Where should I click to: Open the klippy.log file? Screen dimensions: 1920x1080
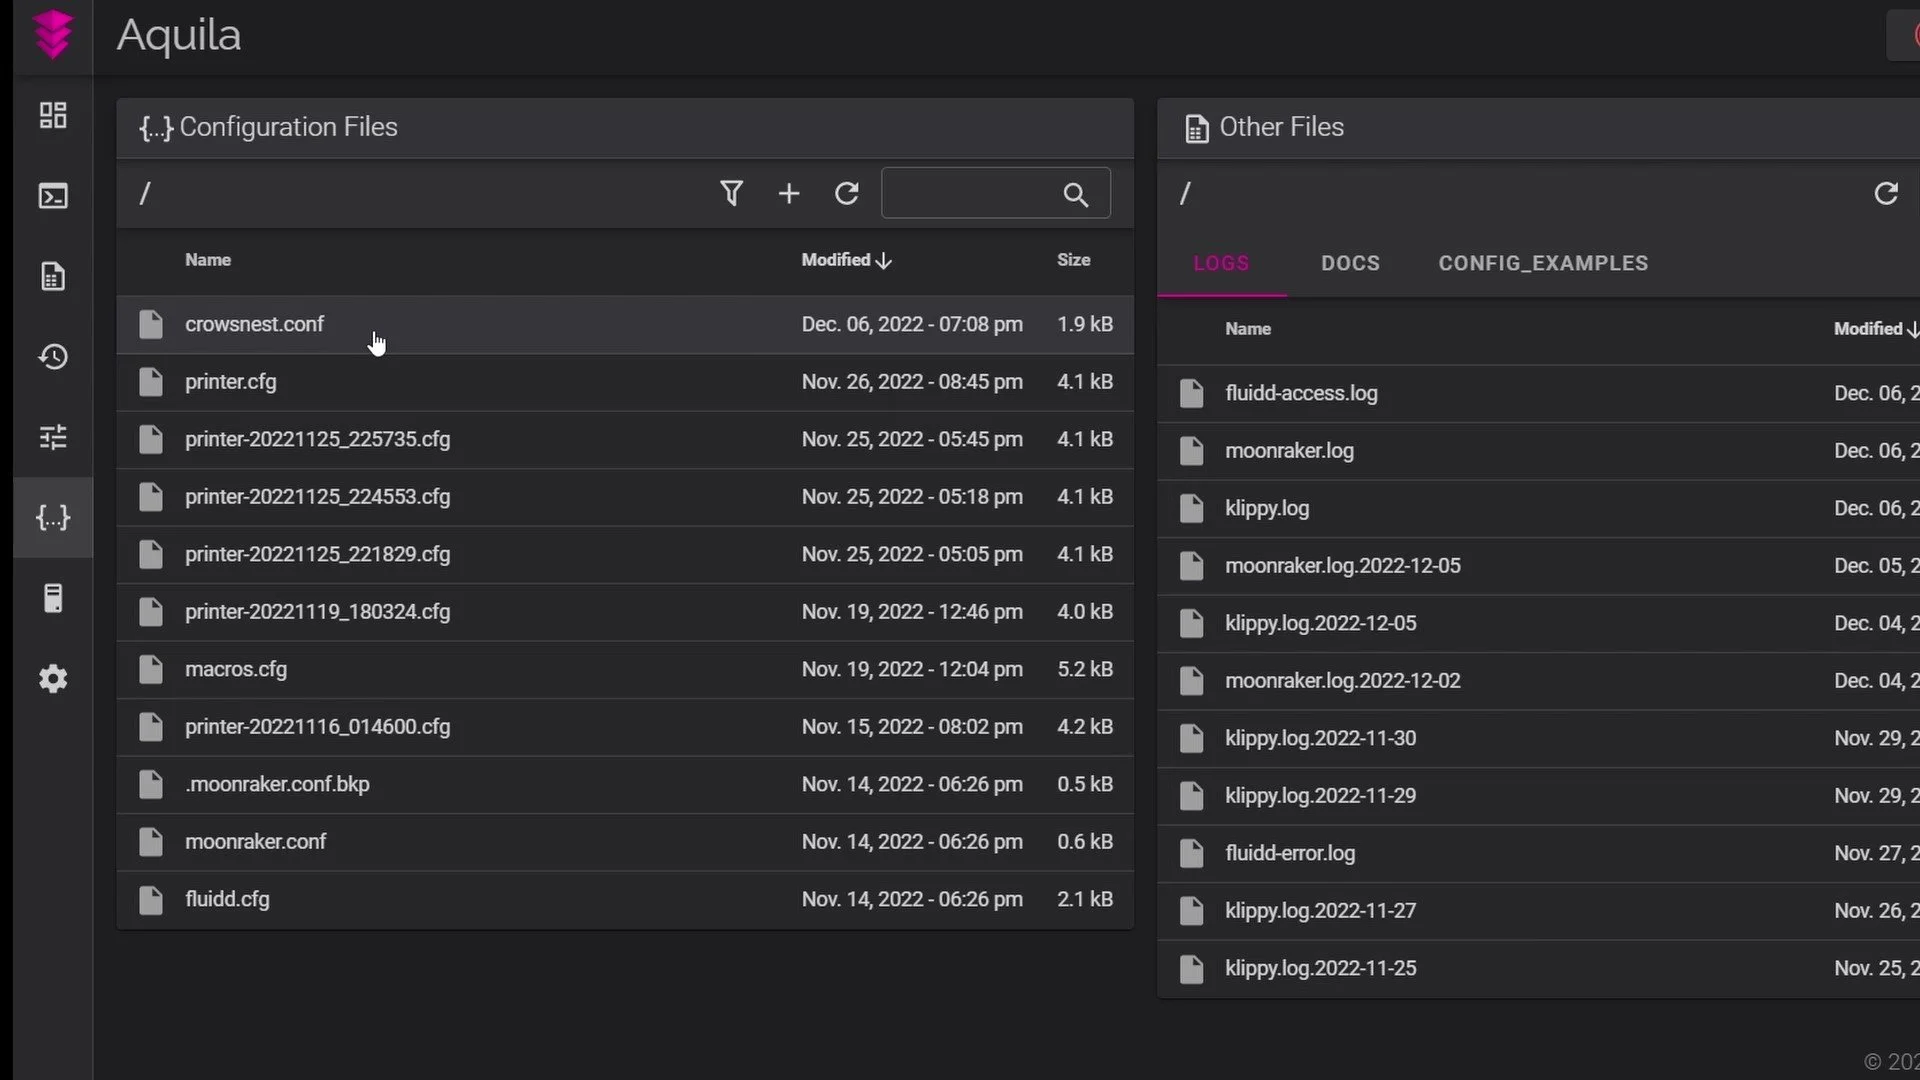1267,508
